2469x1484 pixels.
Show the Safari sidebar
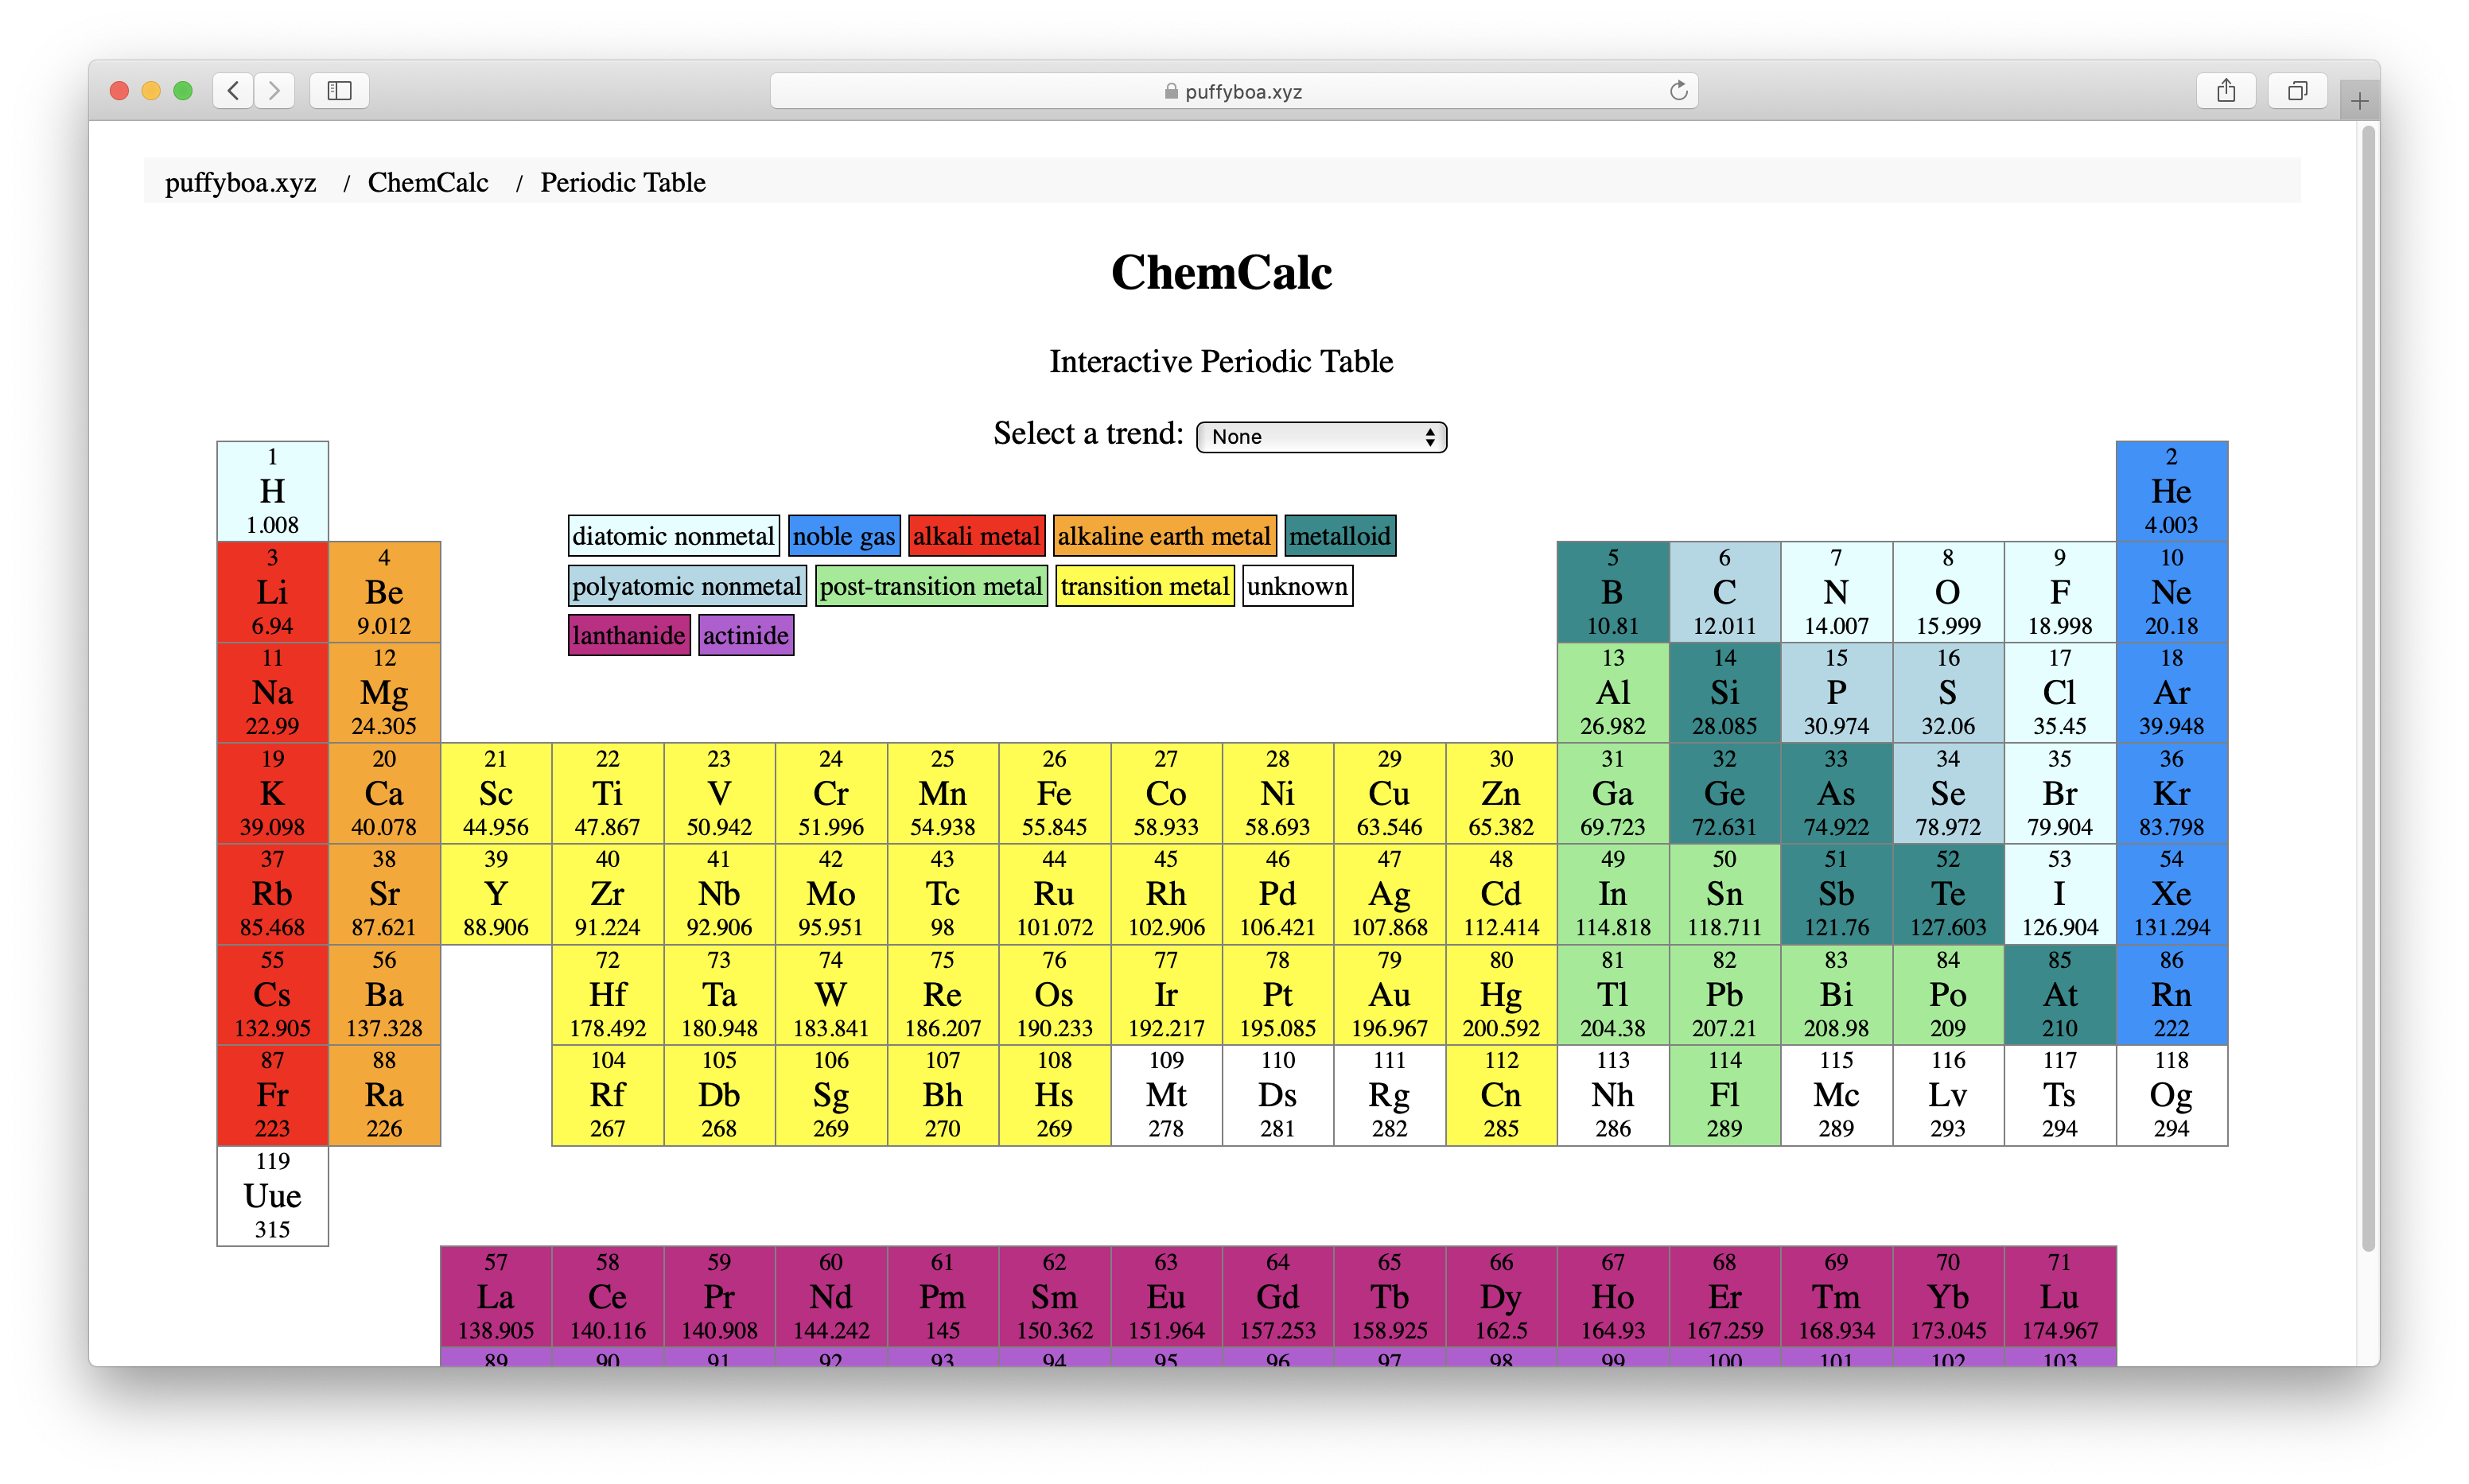340,91
